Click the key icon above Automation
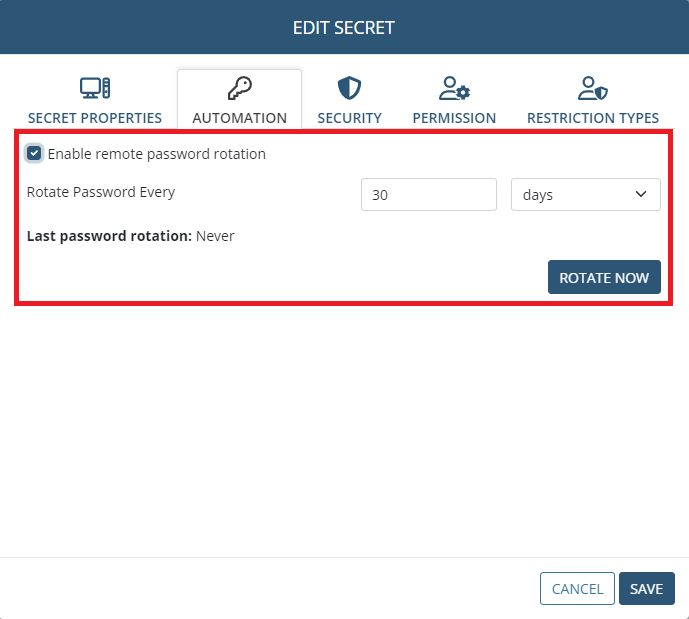The width and height of the screenshot is (689, 619). tap(239, 89)
